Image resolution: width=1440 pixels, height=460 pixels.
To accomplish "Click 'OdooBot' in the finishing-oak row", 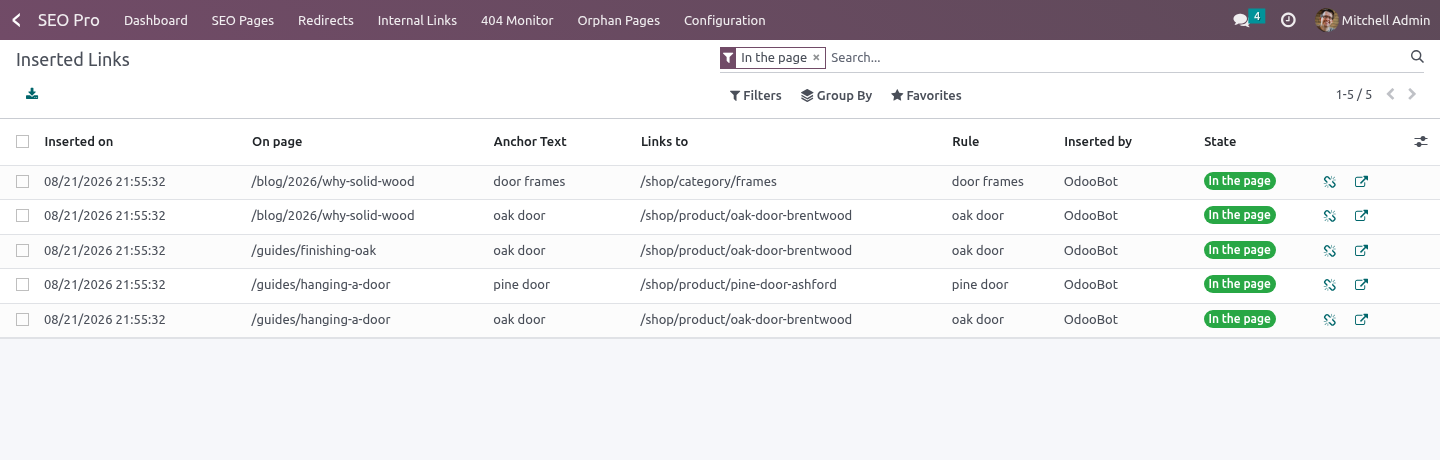I will (x=1091, y=251).
